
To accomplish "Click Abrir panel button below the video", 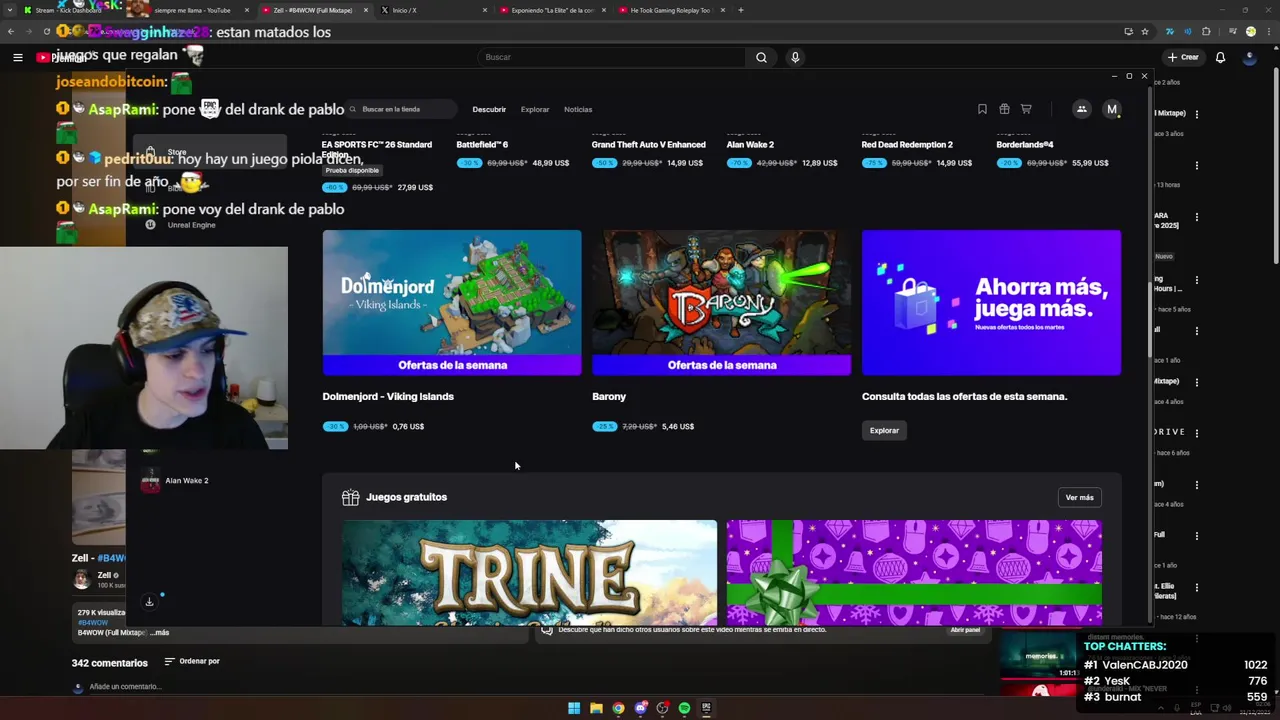I will point(965,630).
